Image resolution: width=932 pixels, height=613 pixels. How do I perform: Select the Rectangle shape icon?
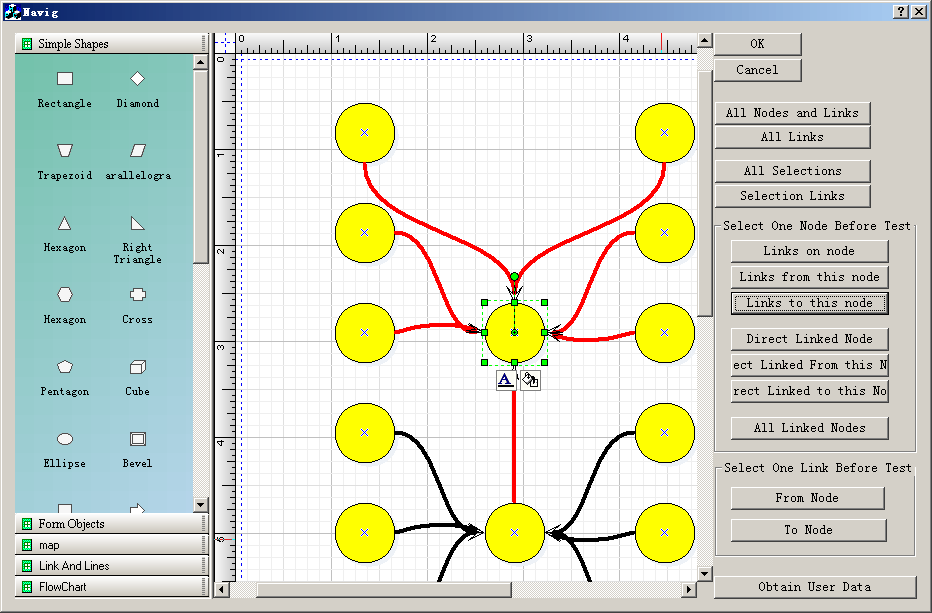tap(65, 79)
